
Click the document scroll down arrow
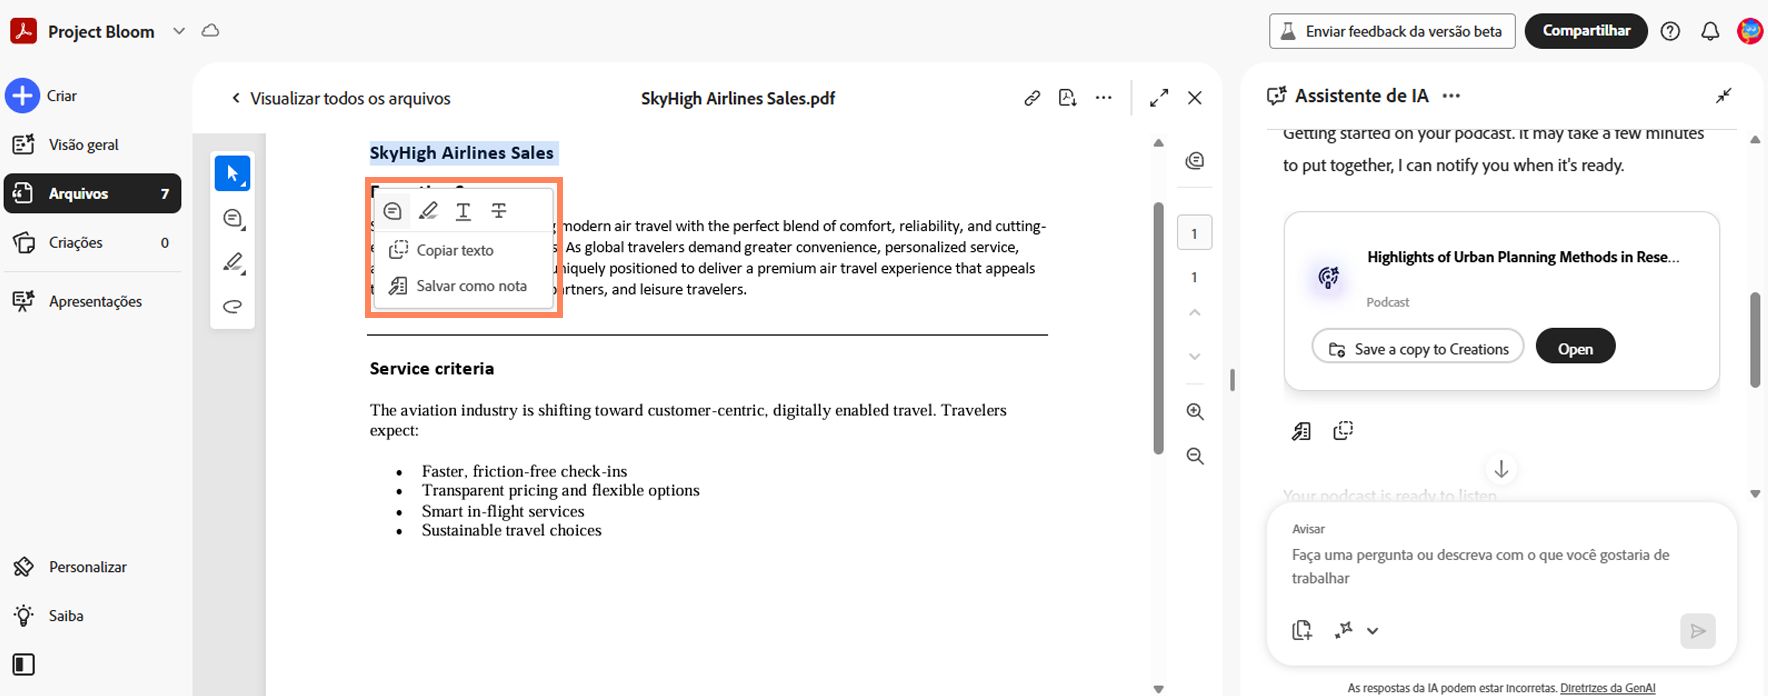tap(1158, 689)
